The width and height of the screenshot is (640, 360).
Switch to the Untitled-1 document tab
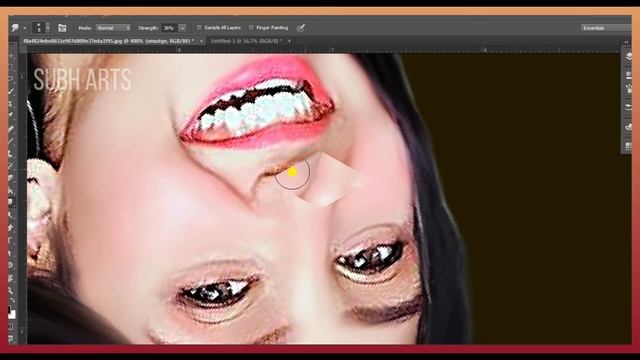(x=246, y=41)
